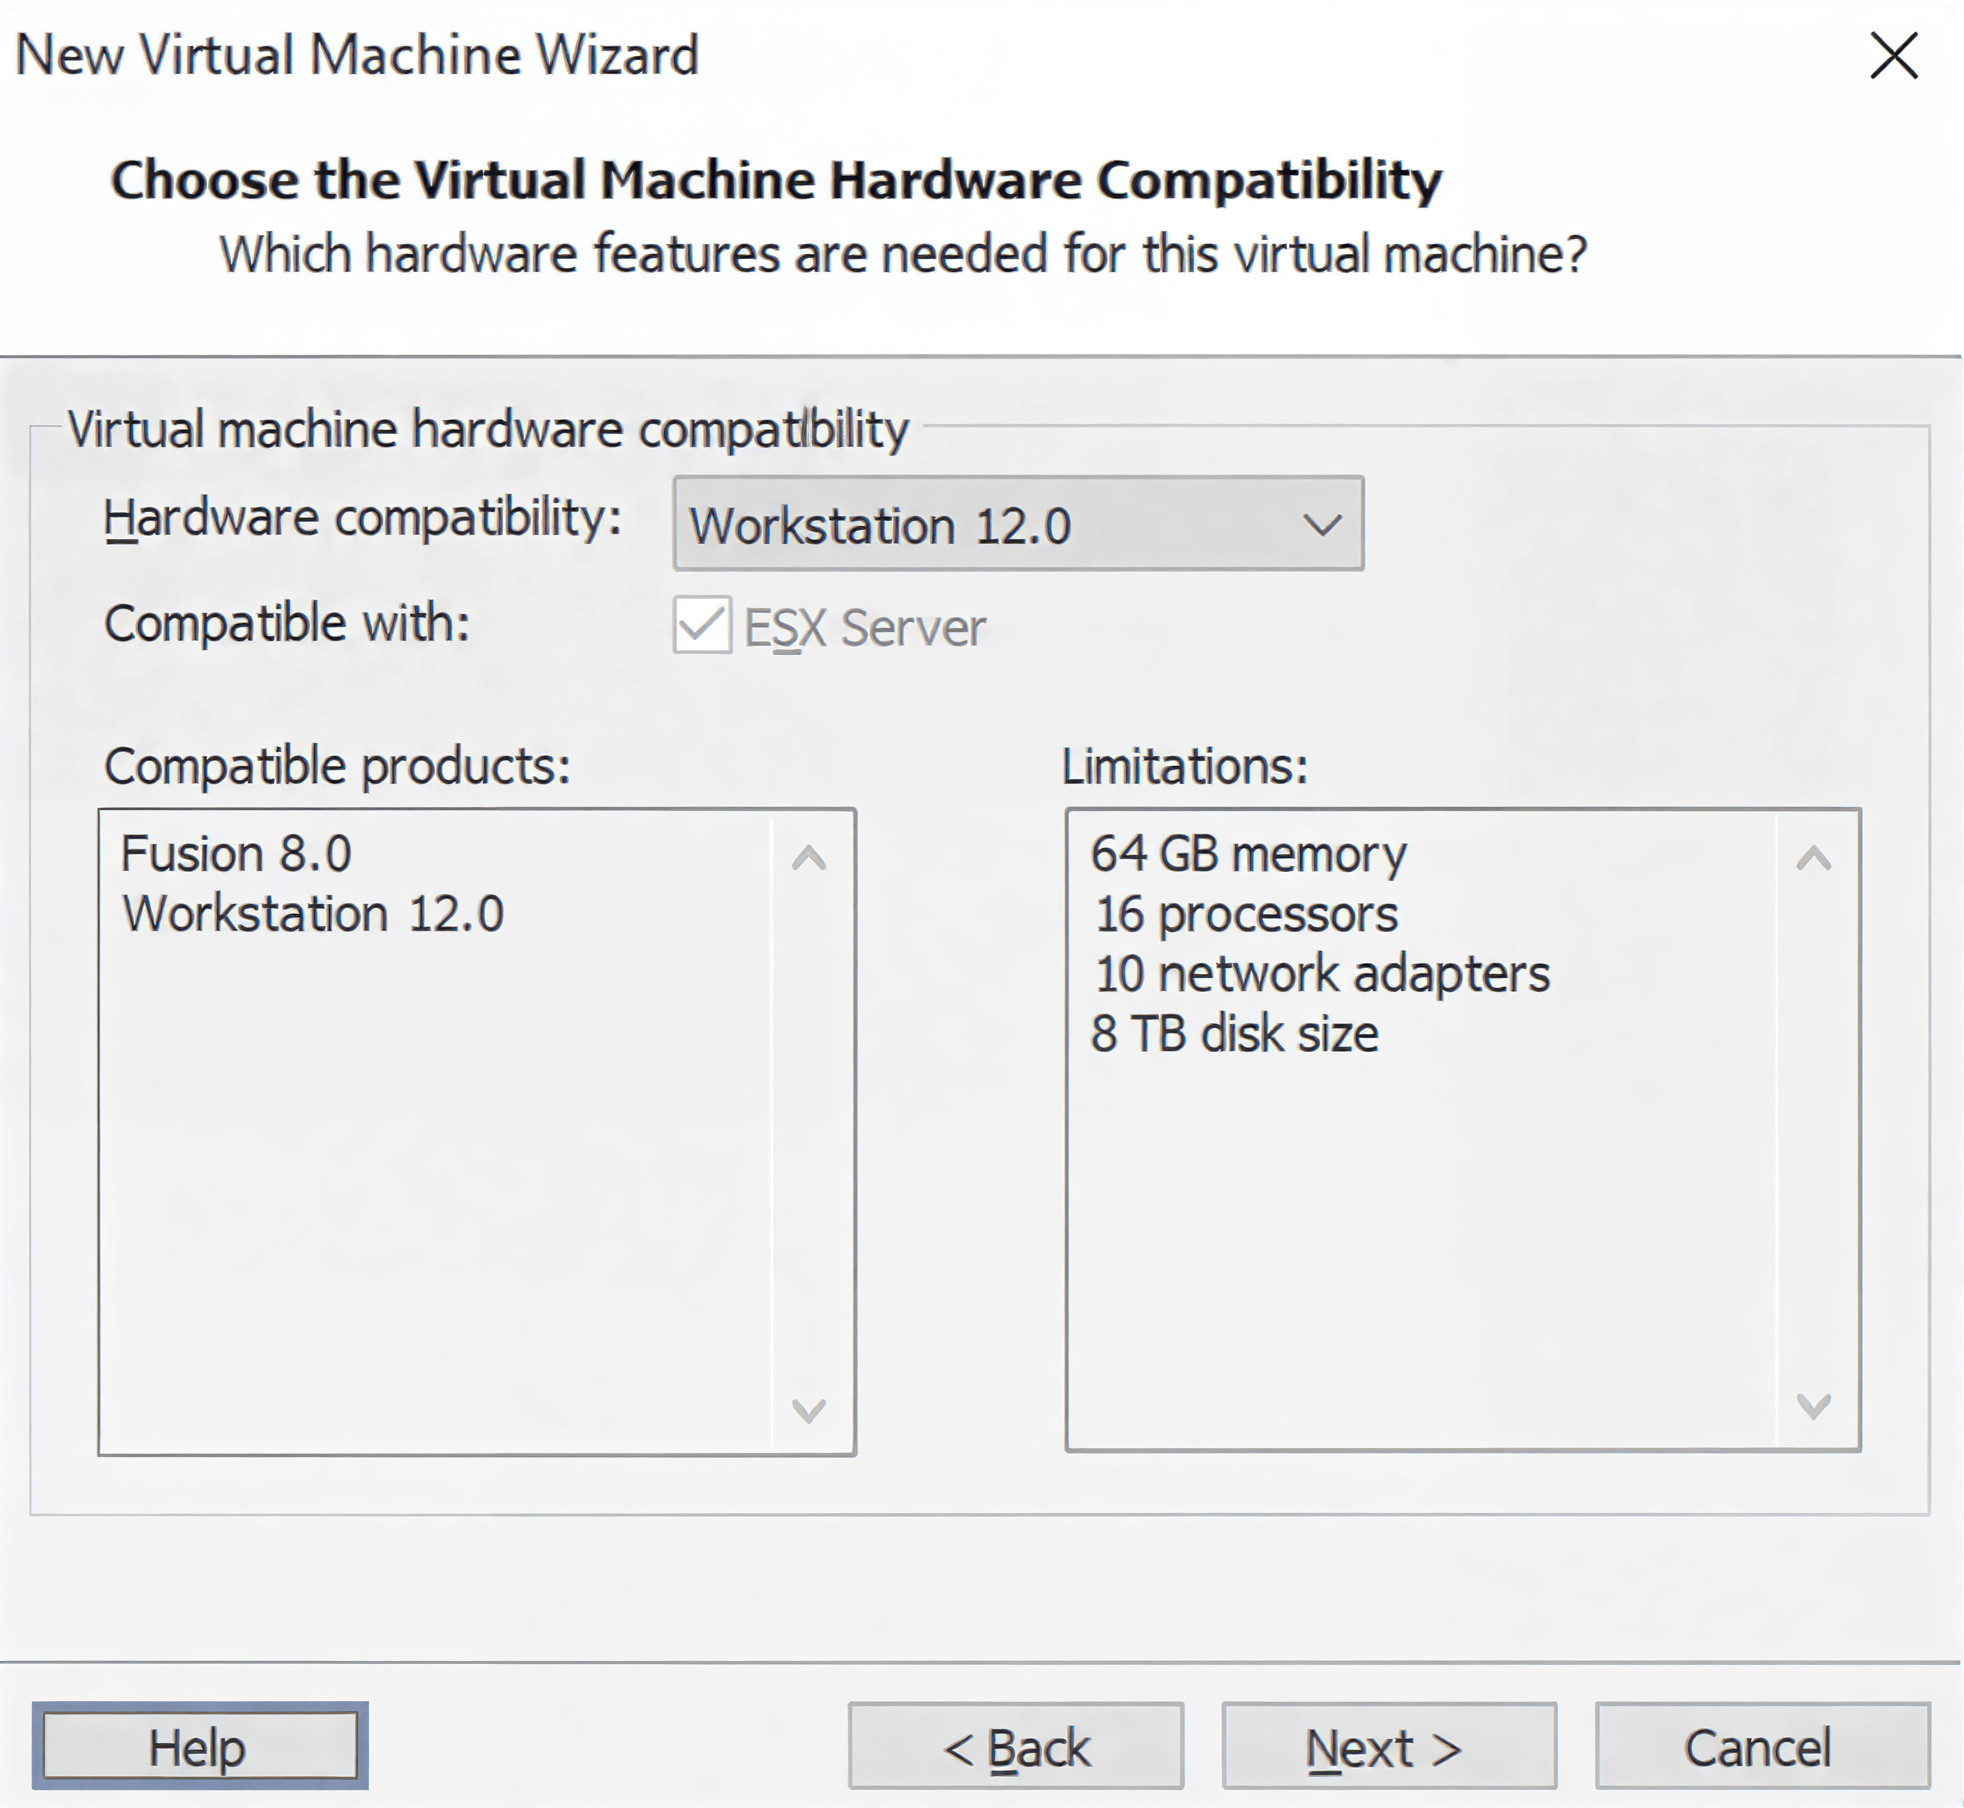The width and height of the screenshot is (1964, 1808).
Task: Click Compatible products scroll down arrow
Action: coord(809,1410)
